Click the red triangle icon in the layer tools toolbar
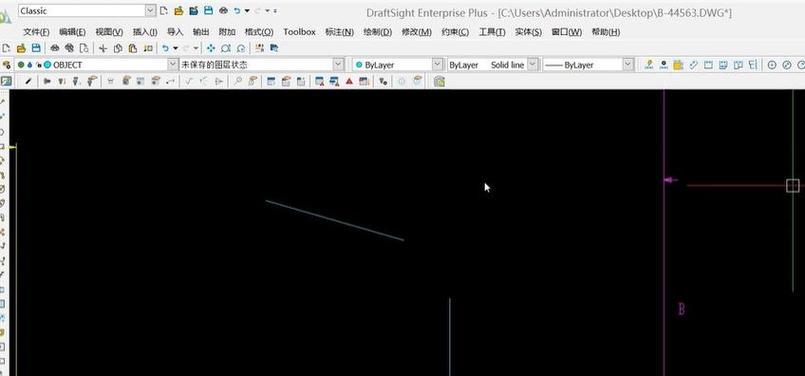 [349, 81]
